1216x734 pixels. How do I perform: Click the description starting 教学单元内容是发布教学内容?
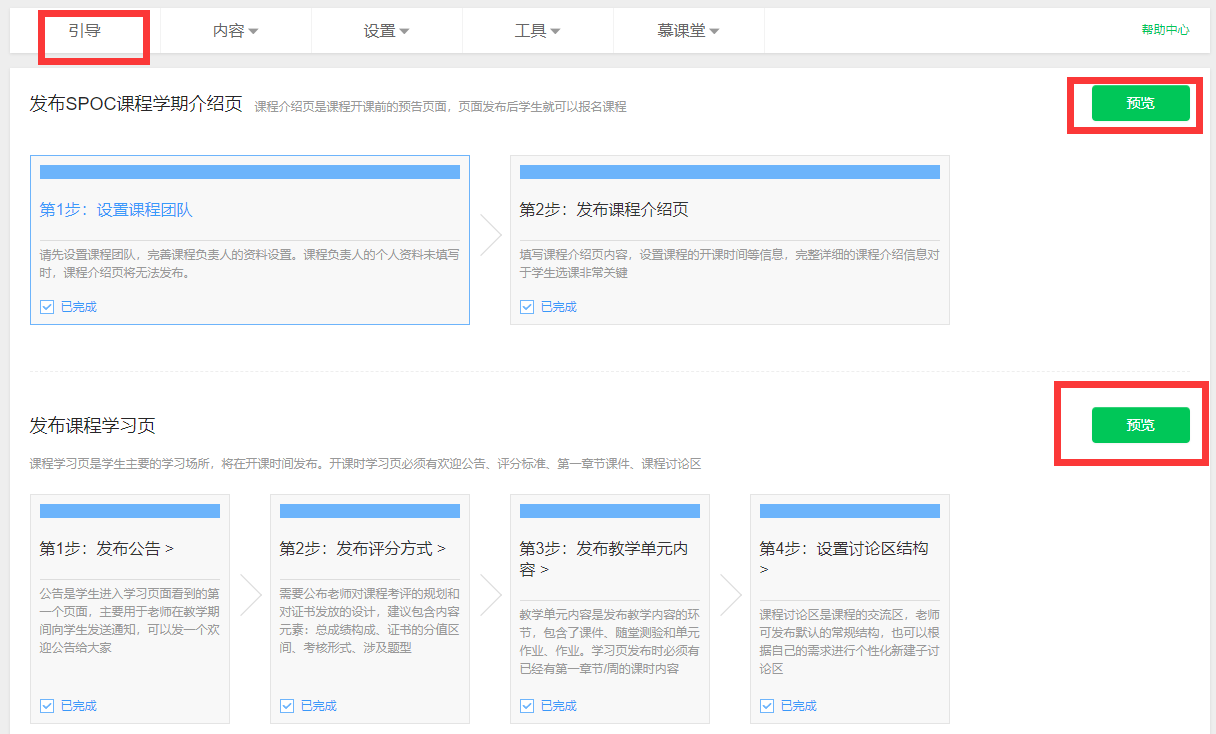coord(610,641)
